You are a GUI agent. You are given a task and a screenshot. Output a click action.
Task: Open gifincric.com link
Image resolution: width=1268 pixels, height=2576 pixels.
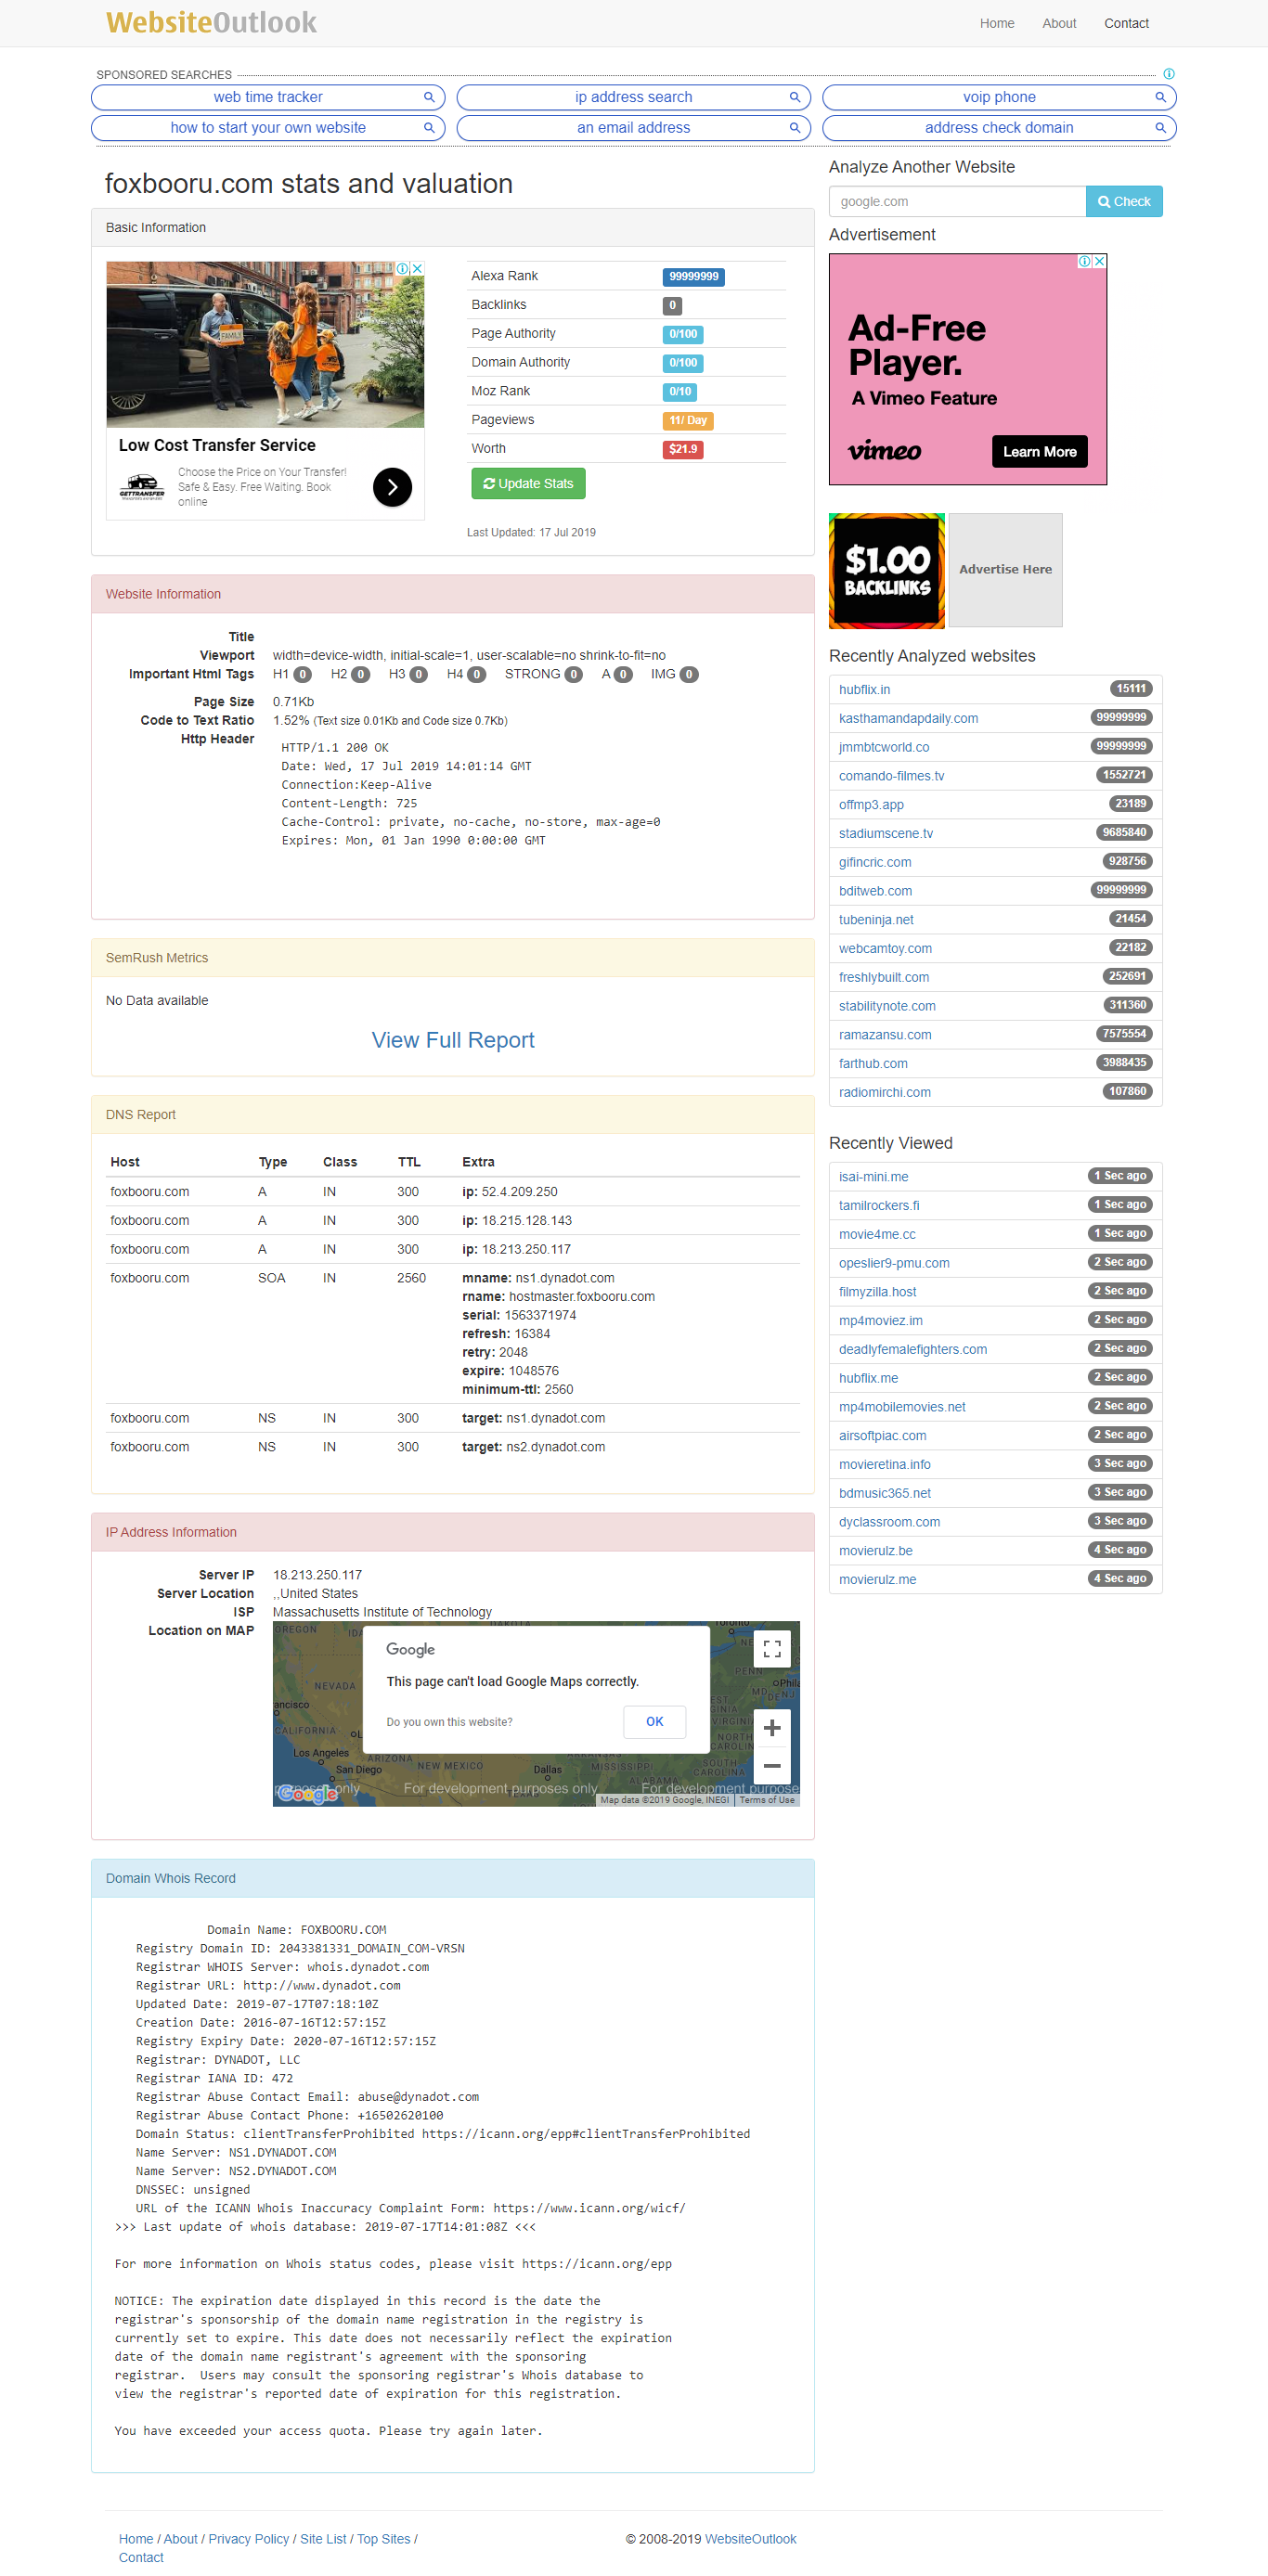pyautogui.click(x=875, y=862)
